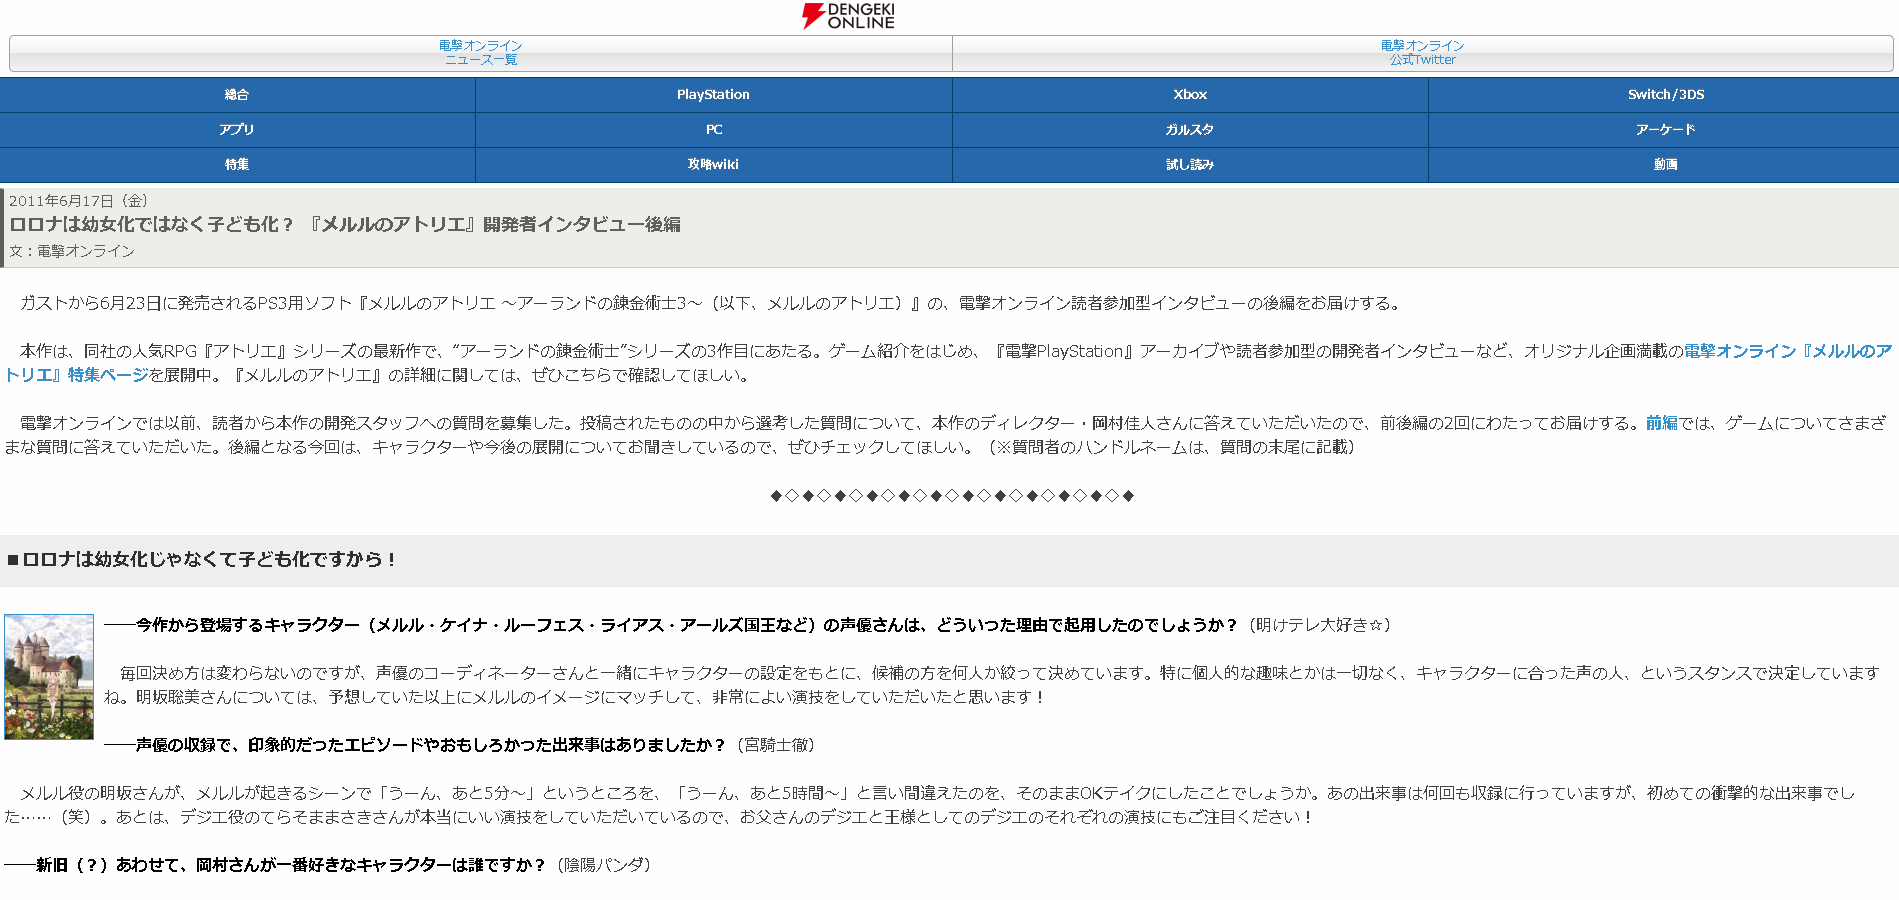The width and height of the screenshot is (1899, 900).
Task: Click the questioner name （宮騎士徹）
Action: (776, 745)
